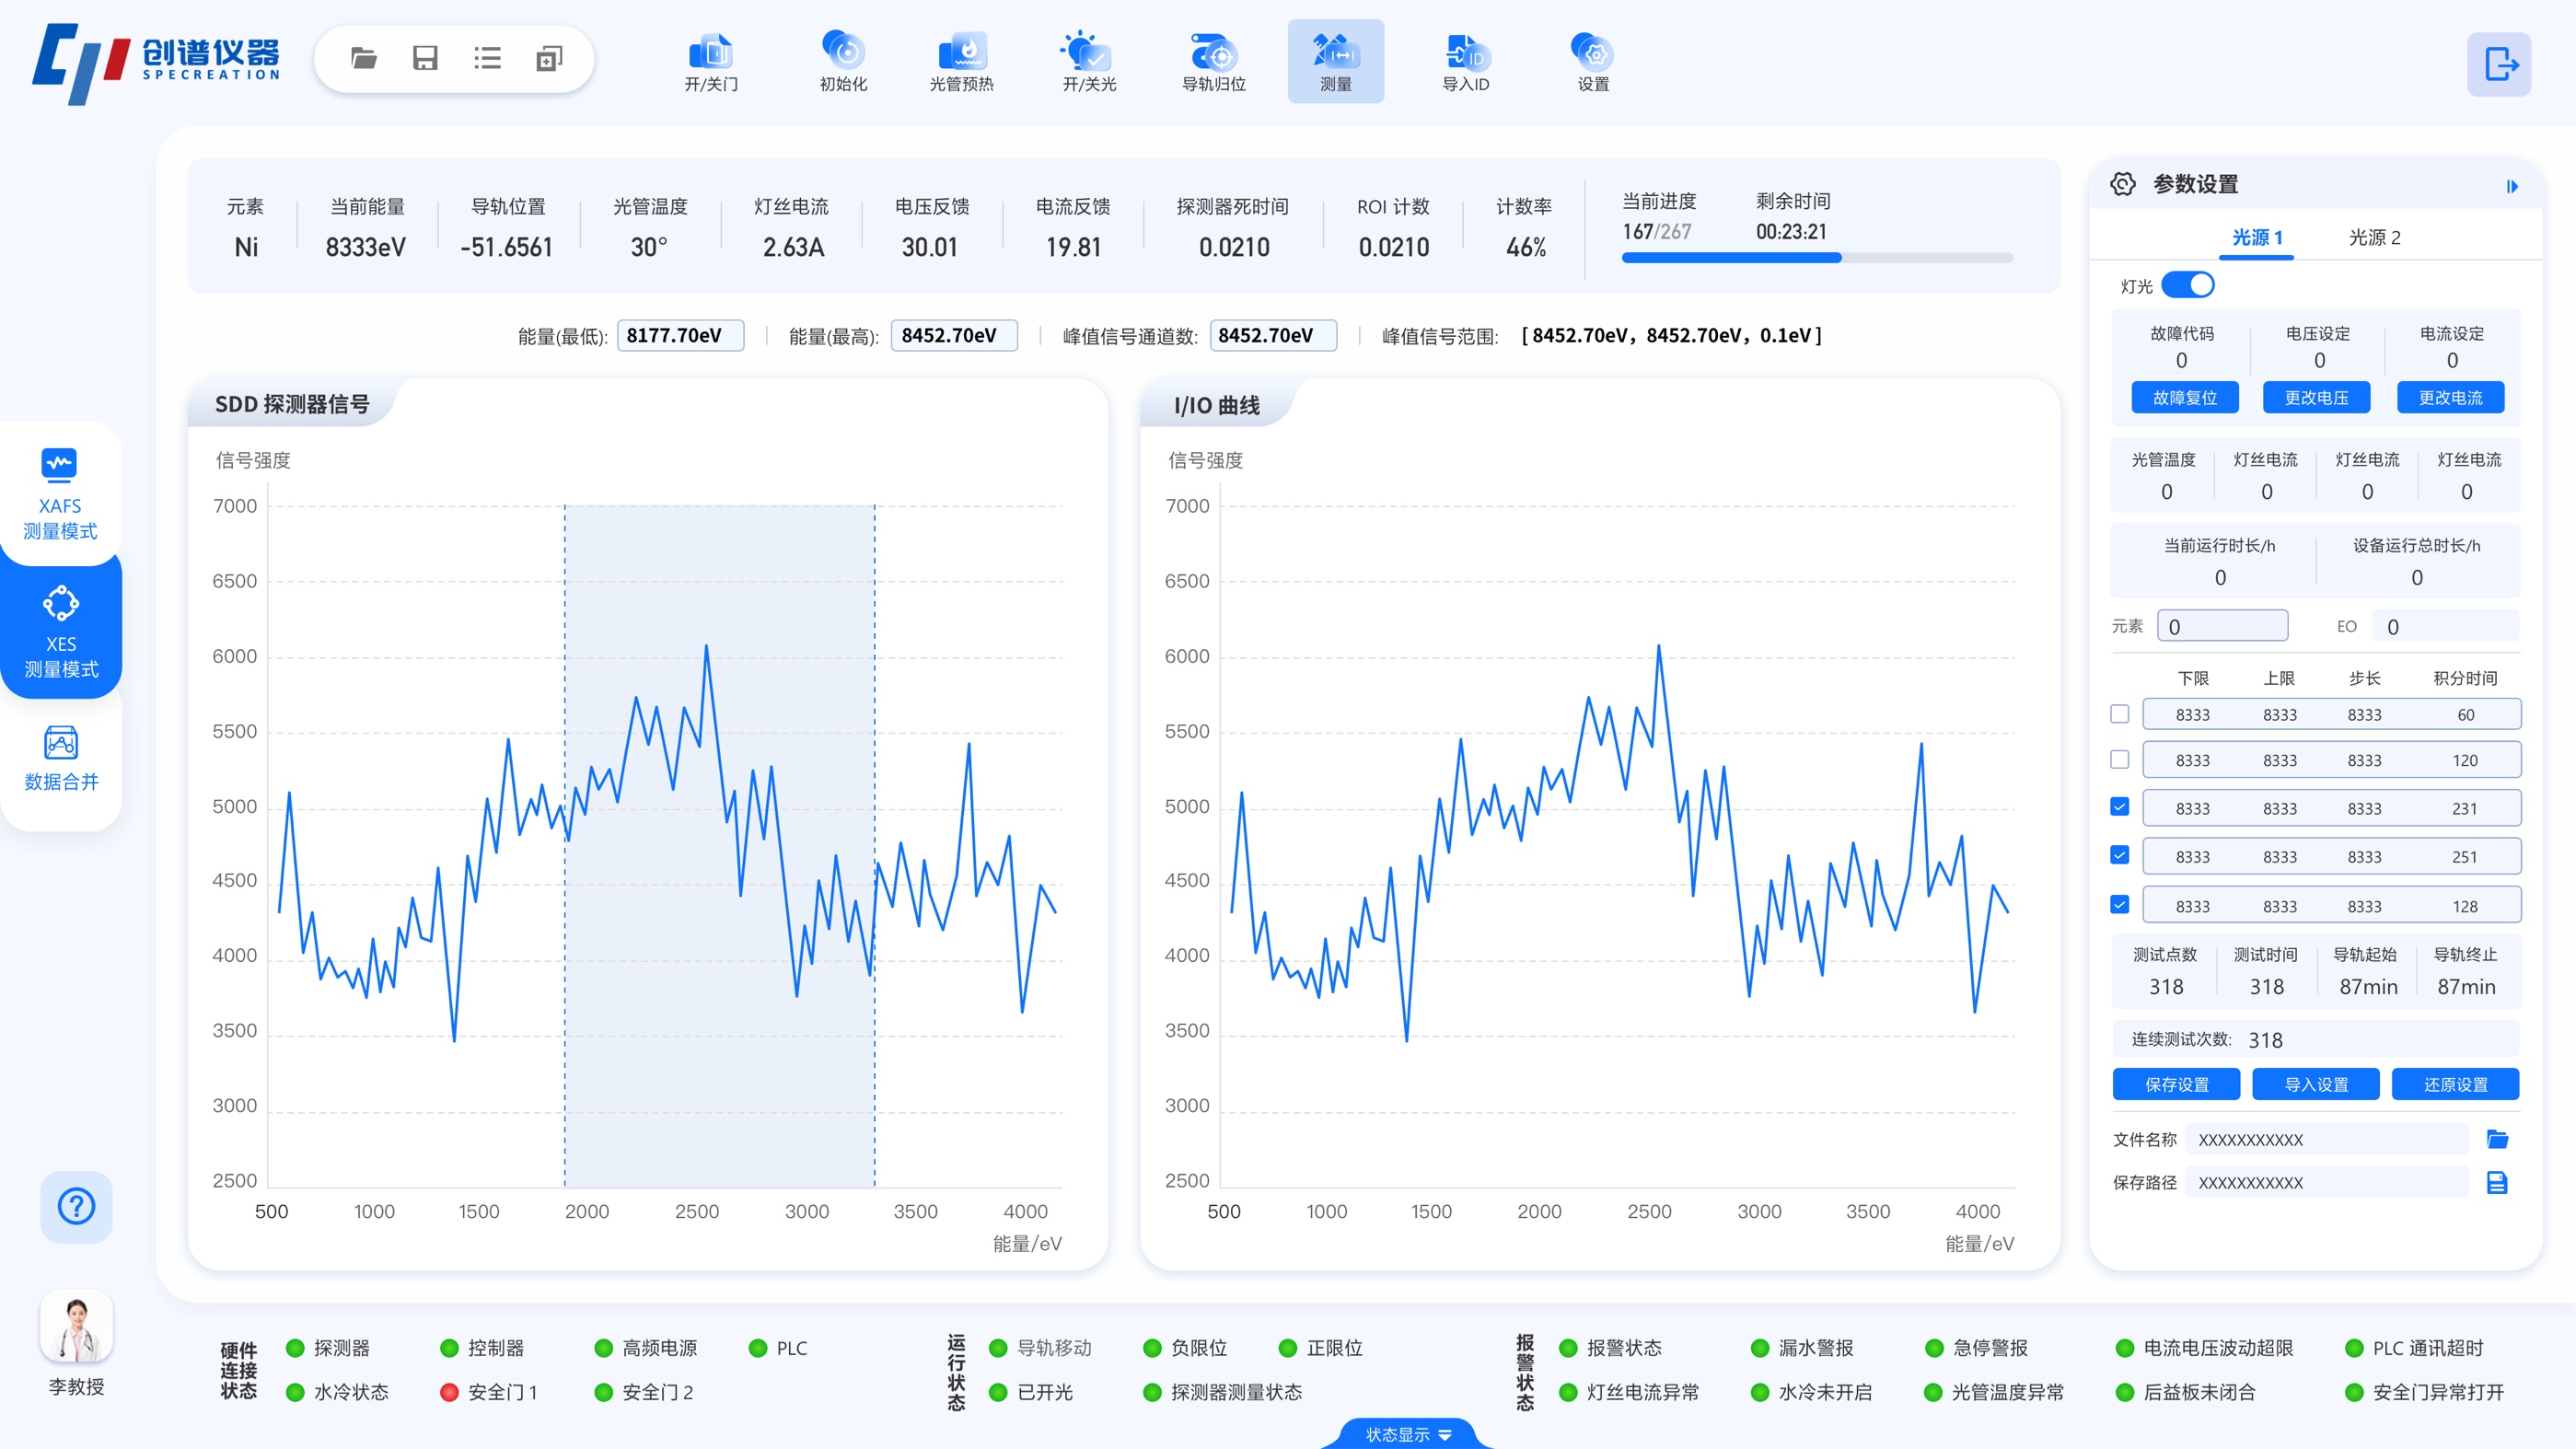Collapse the 状态显示 status bar

pos(1407,1434)
